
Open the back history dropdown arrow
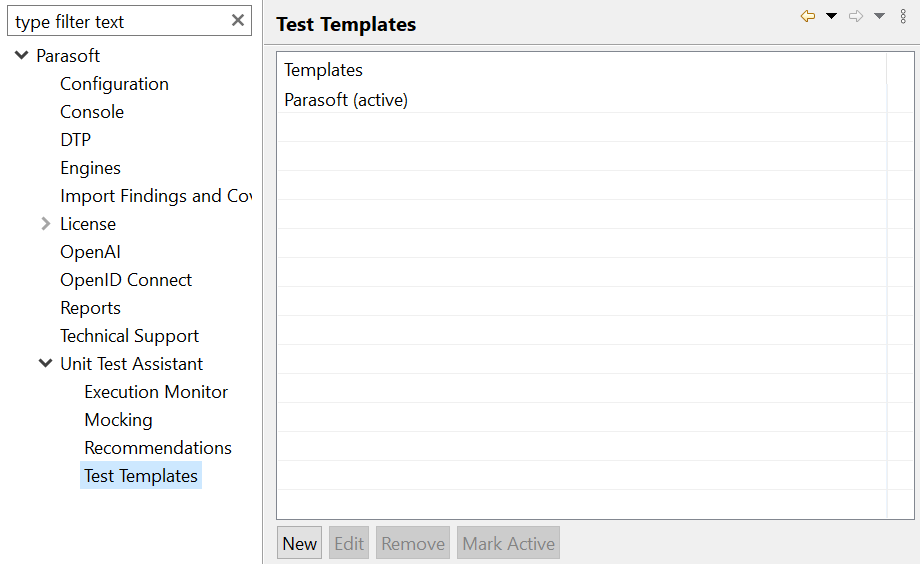(831, 16)
